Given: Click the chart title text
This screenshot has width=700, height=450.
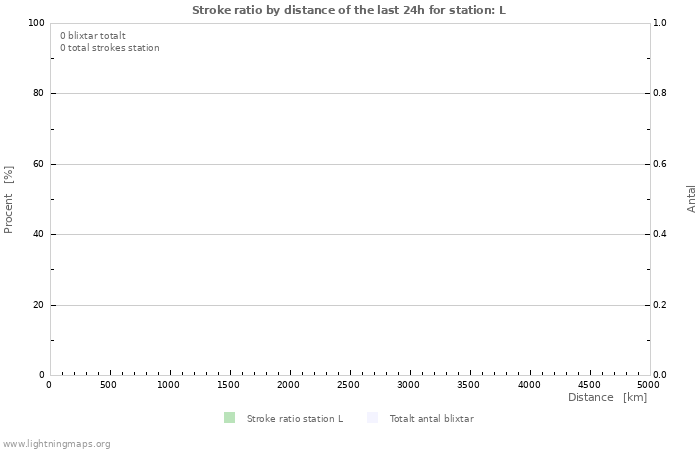Looking at the screenshot, I should point(349,9).
